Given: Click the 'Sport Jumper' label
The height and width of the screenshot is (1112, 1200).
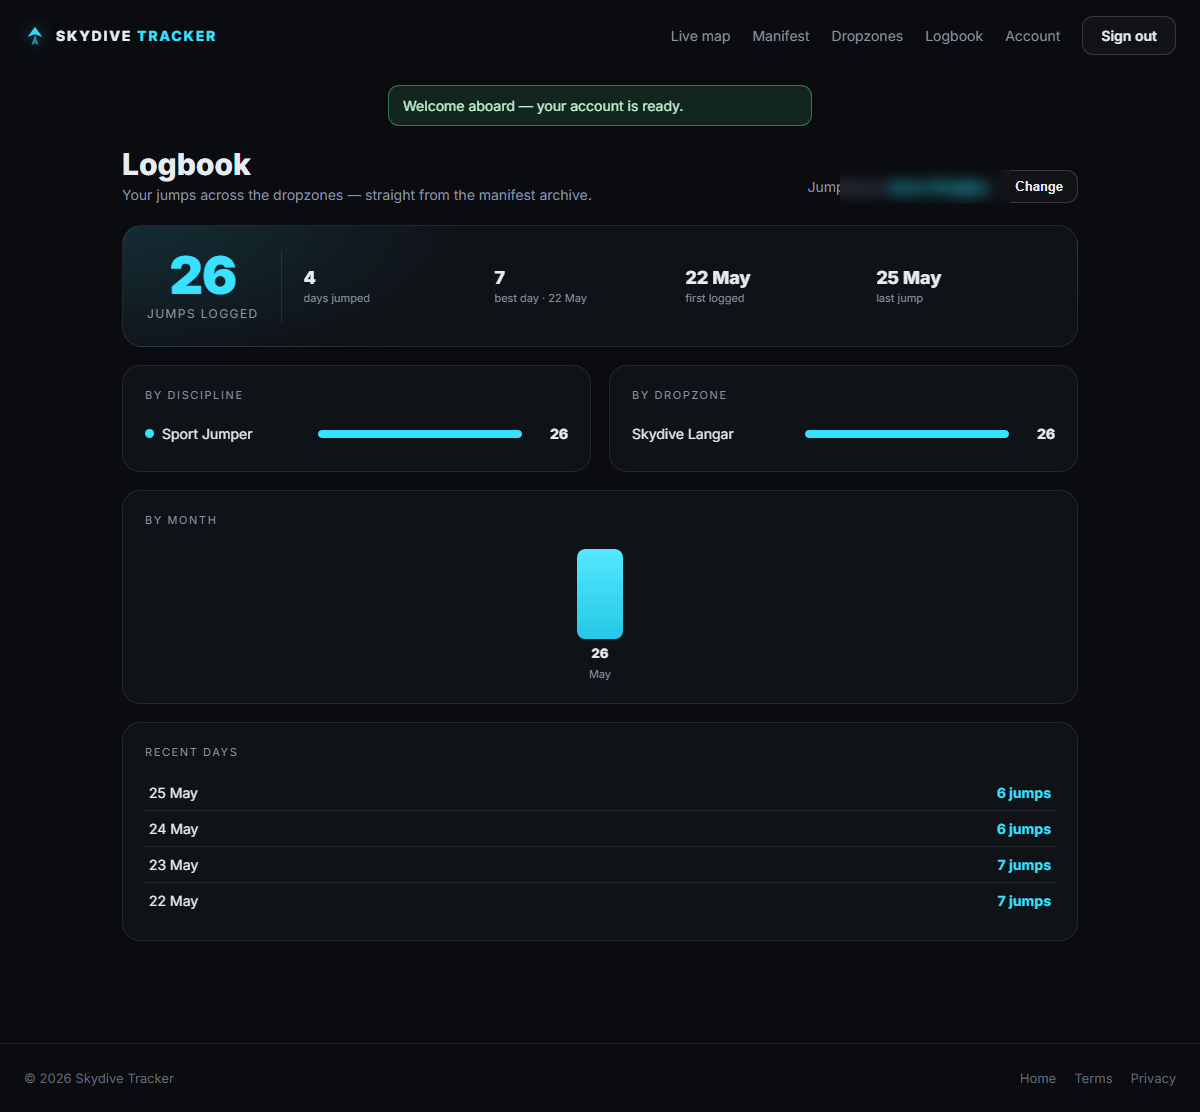Looking at the screenshot, I should [207, 434].
